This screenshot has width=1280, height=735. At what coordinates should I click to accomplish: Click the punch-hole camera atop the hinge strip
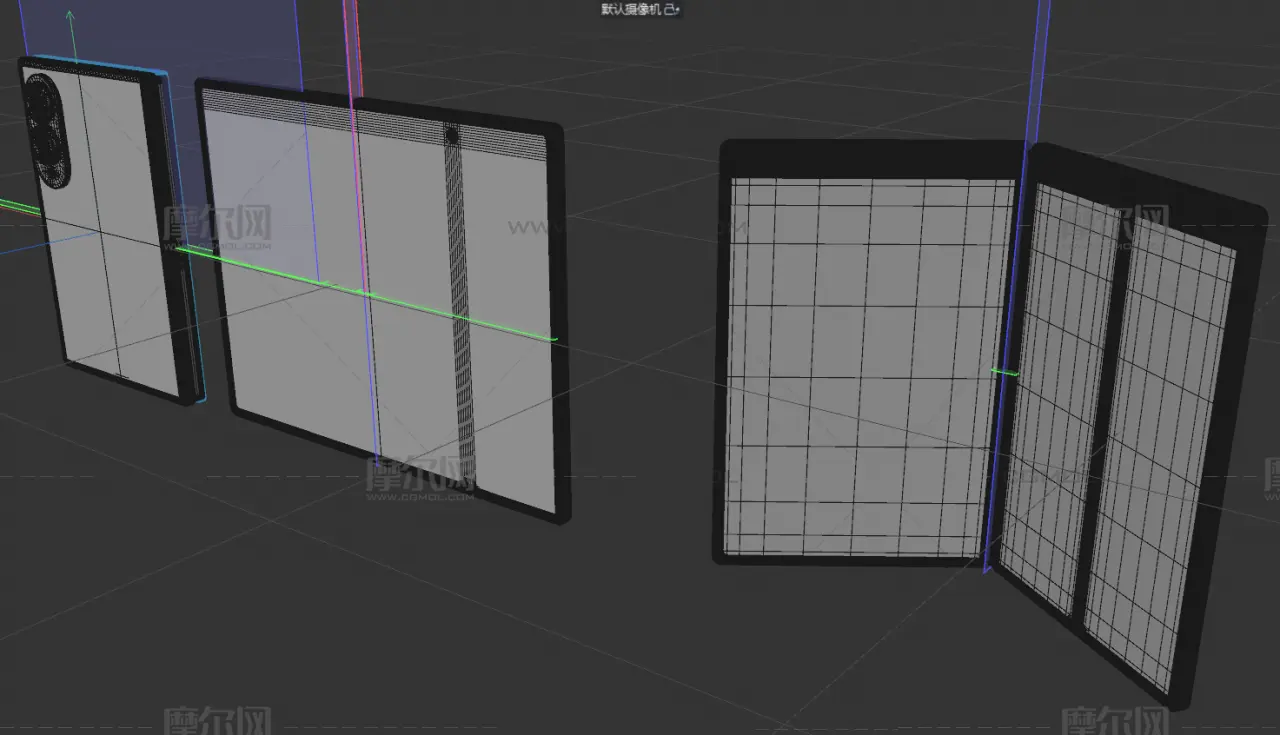tap(452, 134)
